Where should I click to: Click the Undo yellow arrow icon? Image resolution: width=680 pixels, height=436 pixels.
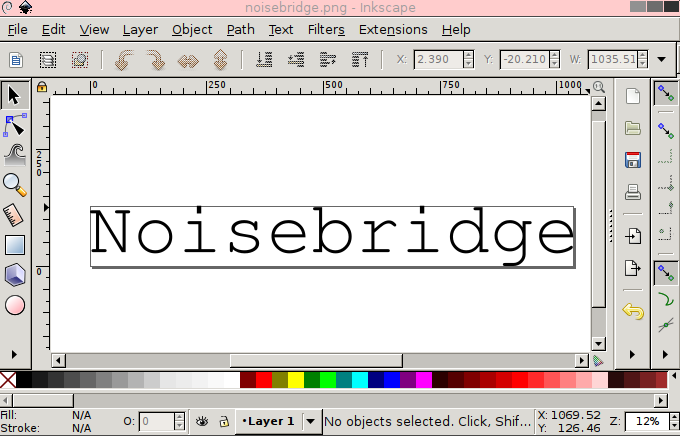click(x=632, y=312)
